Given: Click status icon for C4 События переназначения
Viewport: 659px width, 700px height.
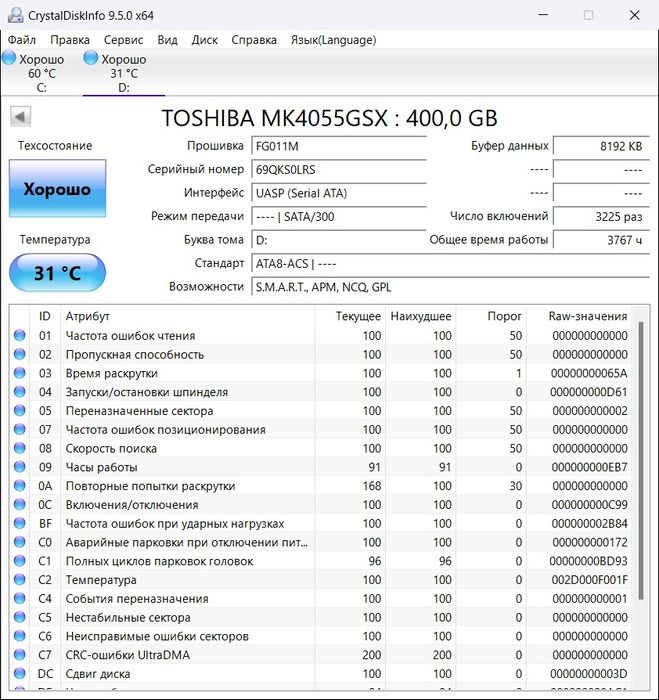Looking at the screenshot, I should (20, 598).
